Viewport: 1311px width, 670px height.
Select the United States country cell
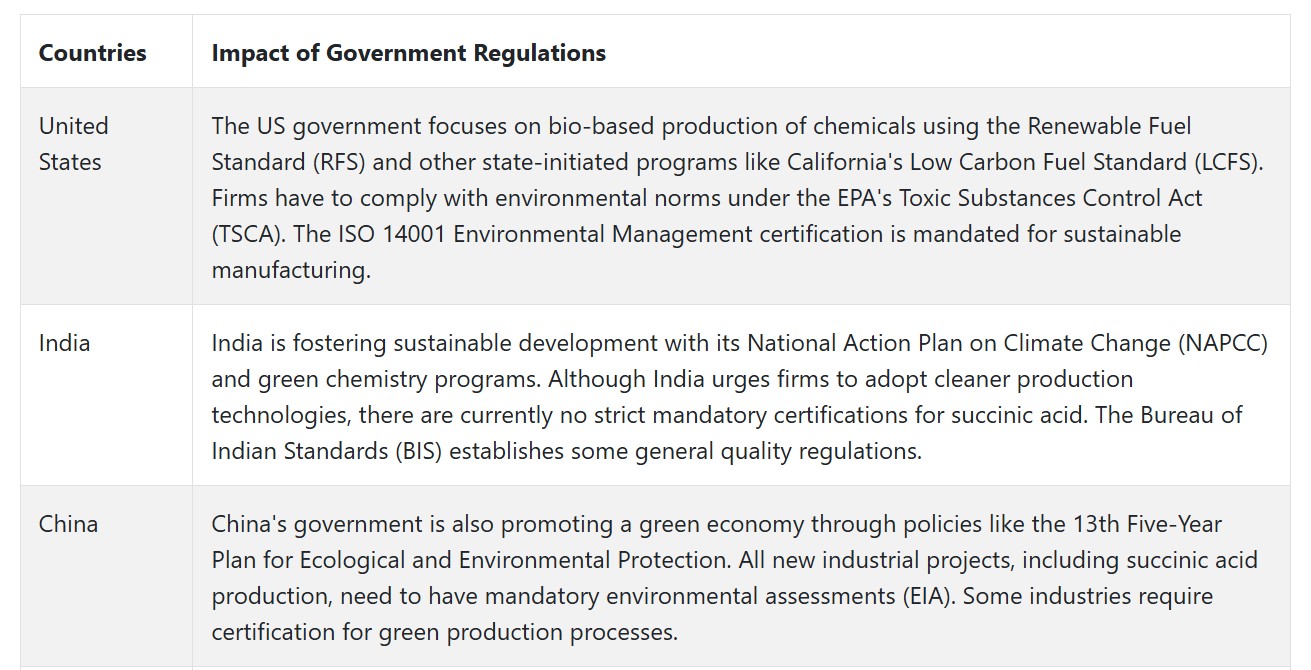[106, 196]
